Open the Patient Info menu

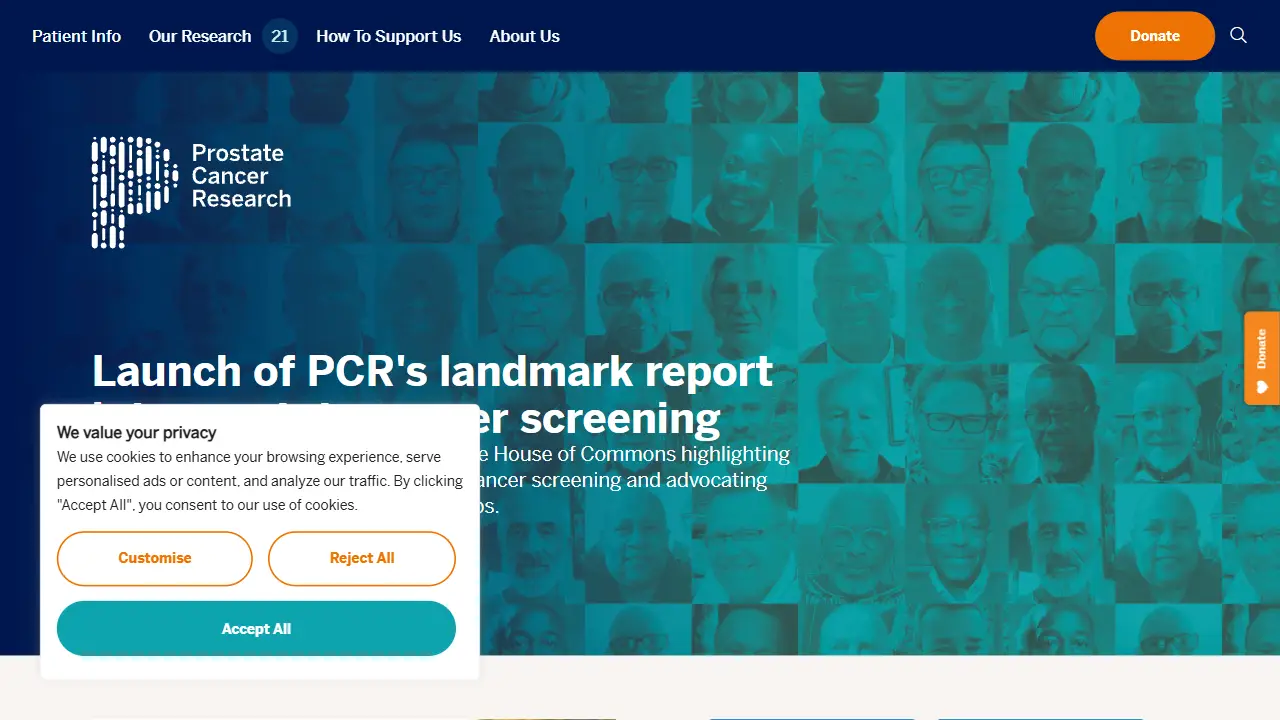[76, 36]
